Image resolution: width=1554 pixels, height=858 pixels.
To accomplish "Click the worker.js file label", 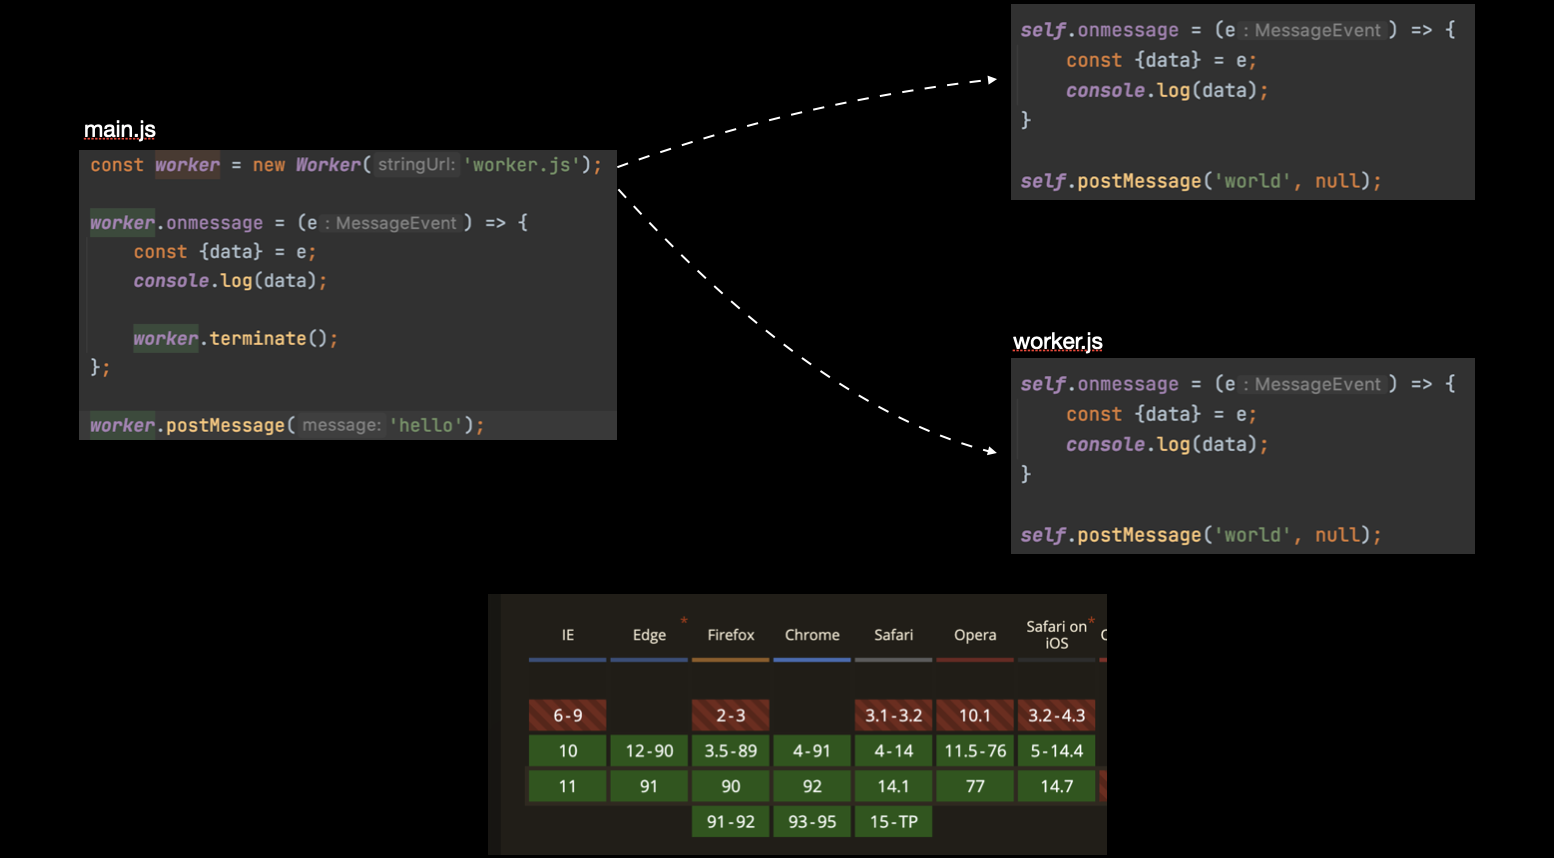I will (x=1058, y=342).
